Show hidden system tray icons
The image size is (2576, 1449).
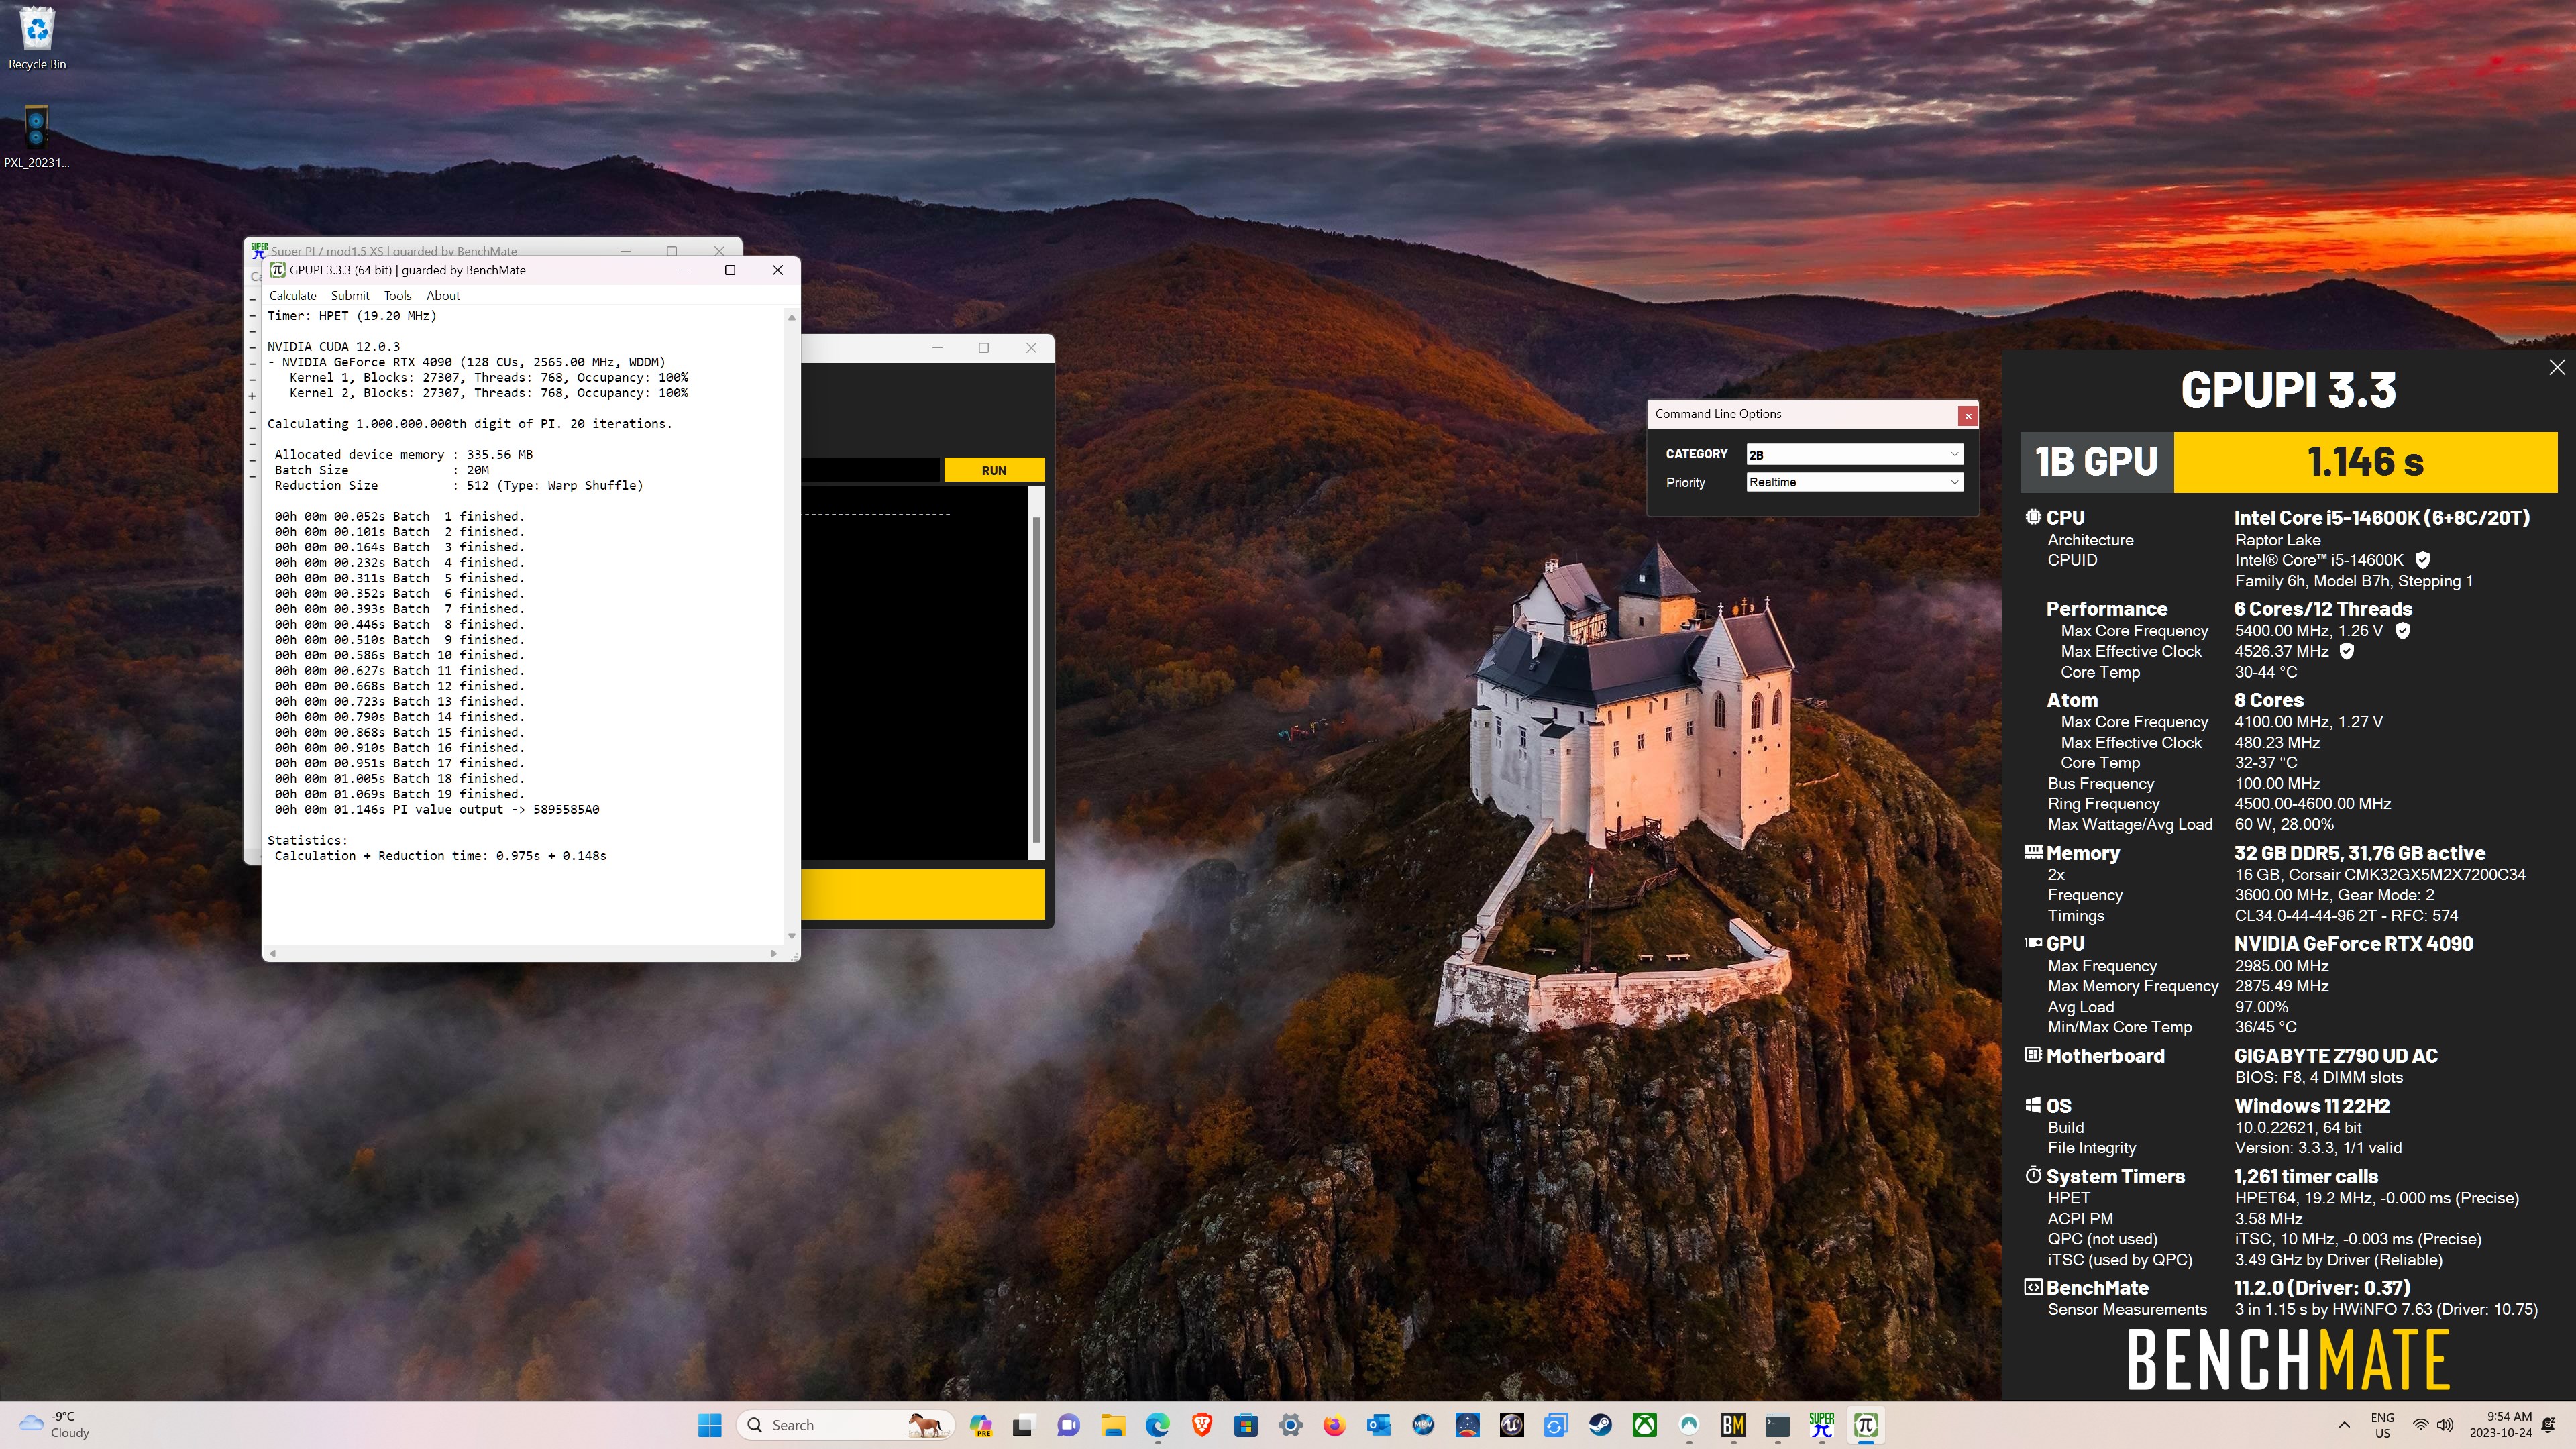point(2344,1425)
